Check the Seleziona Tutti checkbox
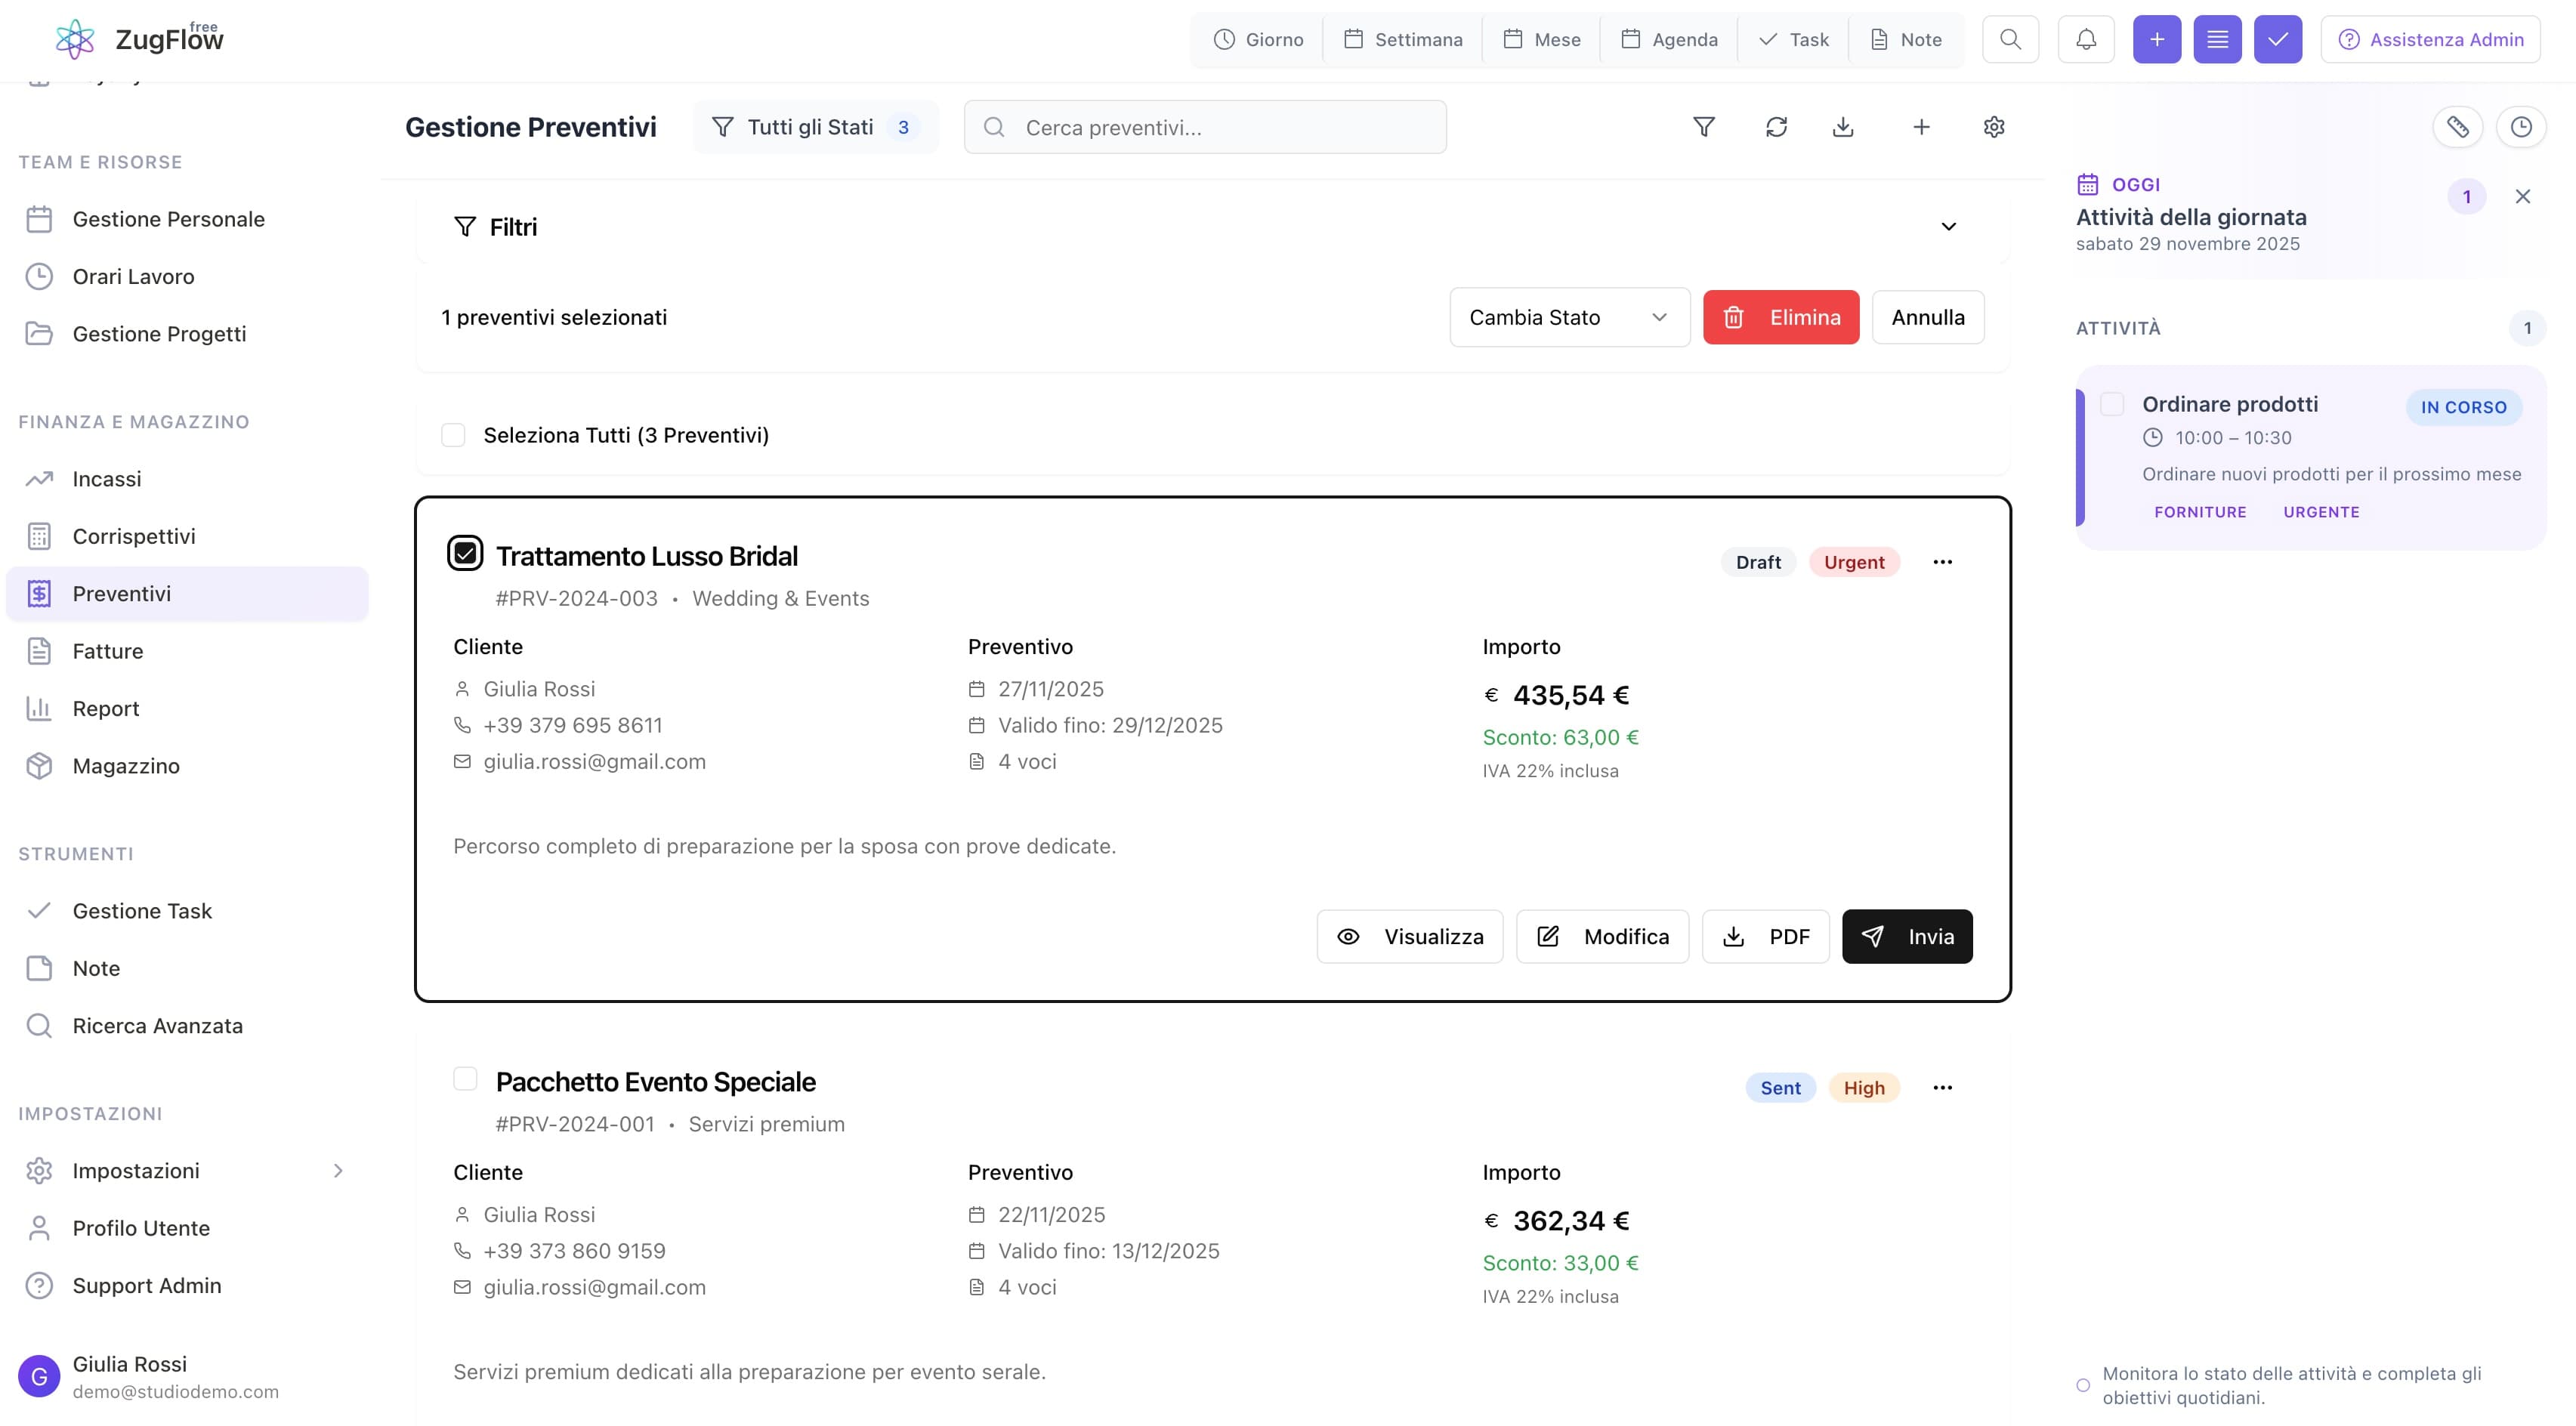The height and width of the screenshot is (1426, 2576). pos(453,435)
